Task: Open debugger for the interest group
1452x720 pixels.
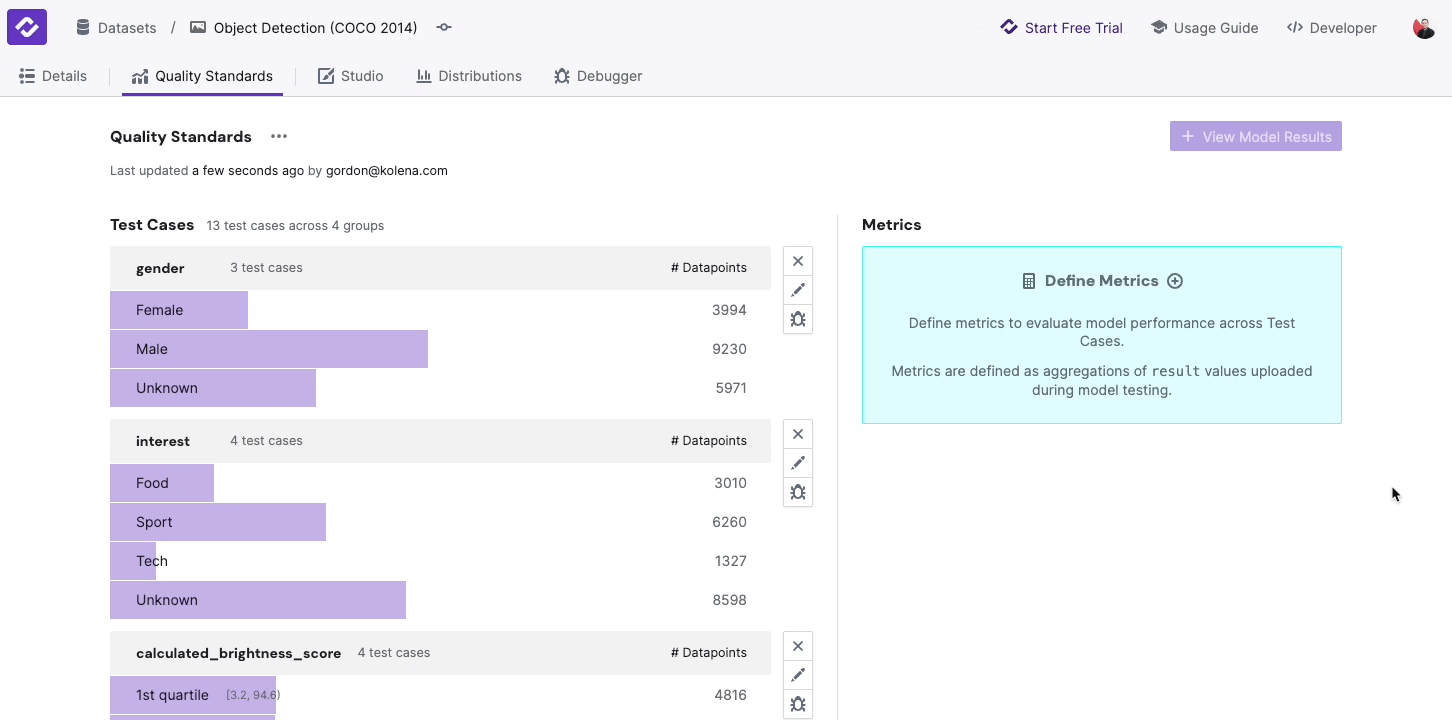Action: click(x=797, y=492)
